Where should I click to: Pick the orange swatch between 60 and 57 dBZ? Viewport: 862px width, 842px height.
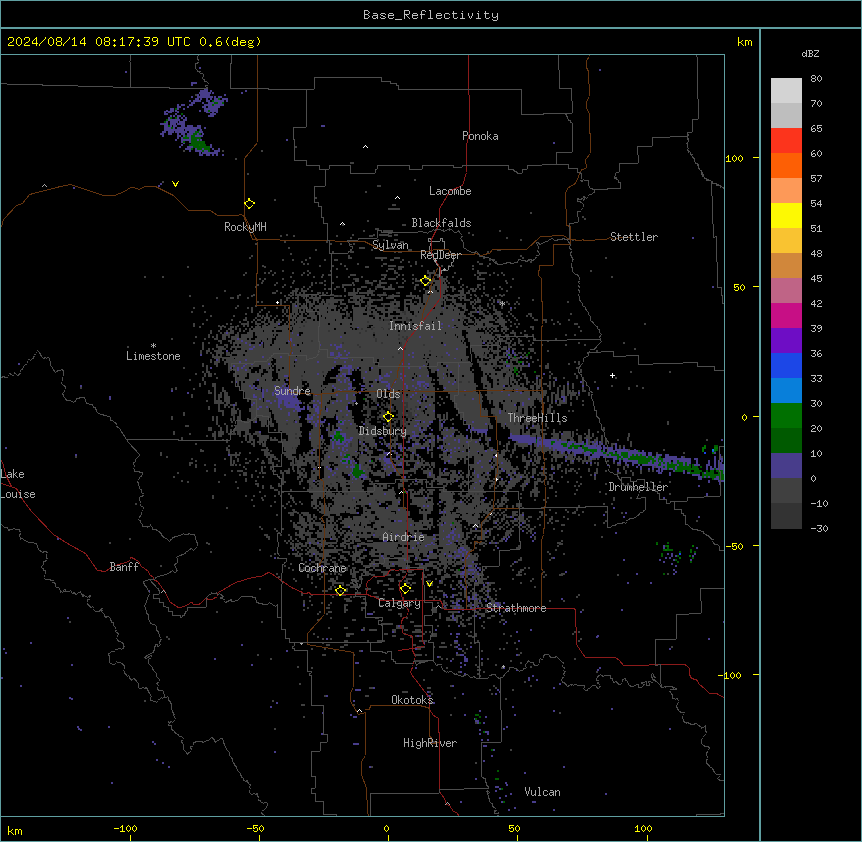click(786, 165)
